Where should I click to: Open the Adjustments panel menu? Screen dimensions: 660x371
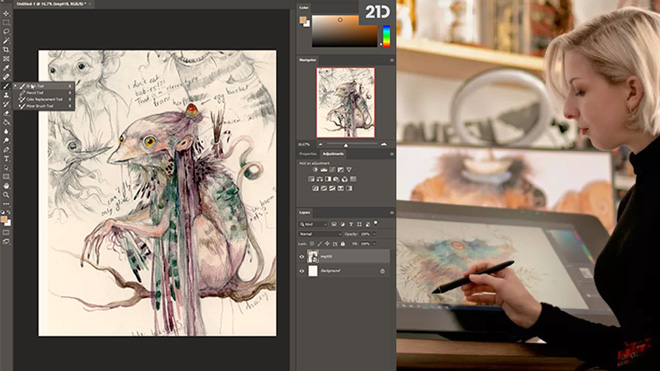(391, 154)
